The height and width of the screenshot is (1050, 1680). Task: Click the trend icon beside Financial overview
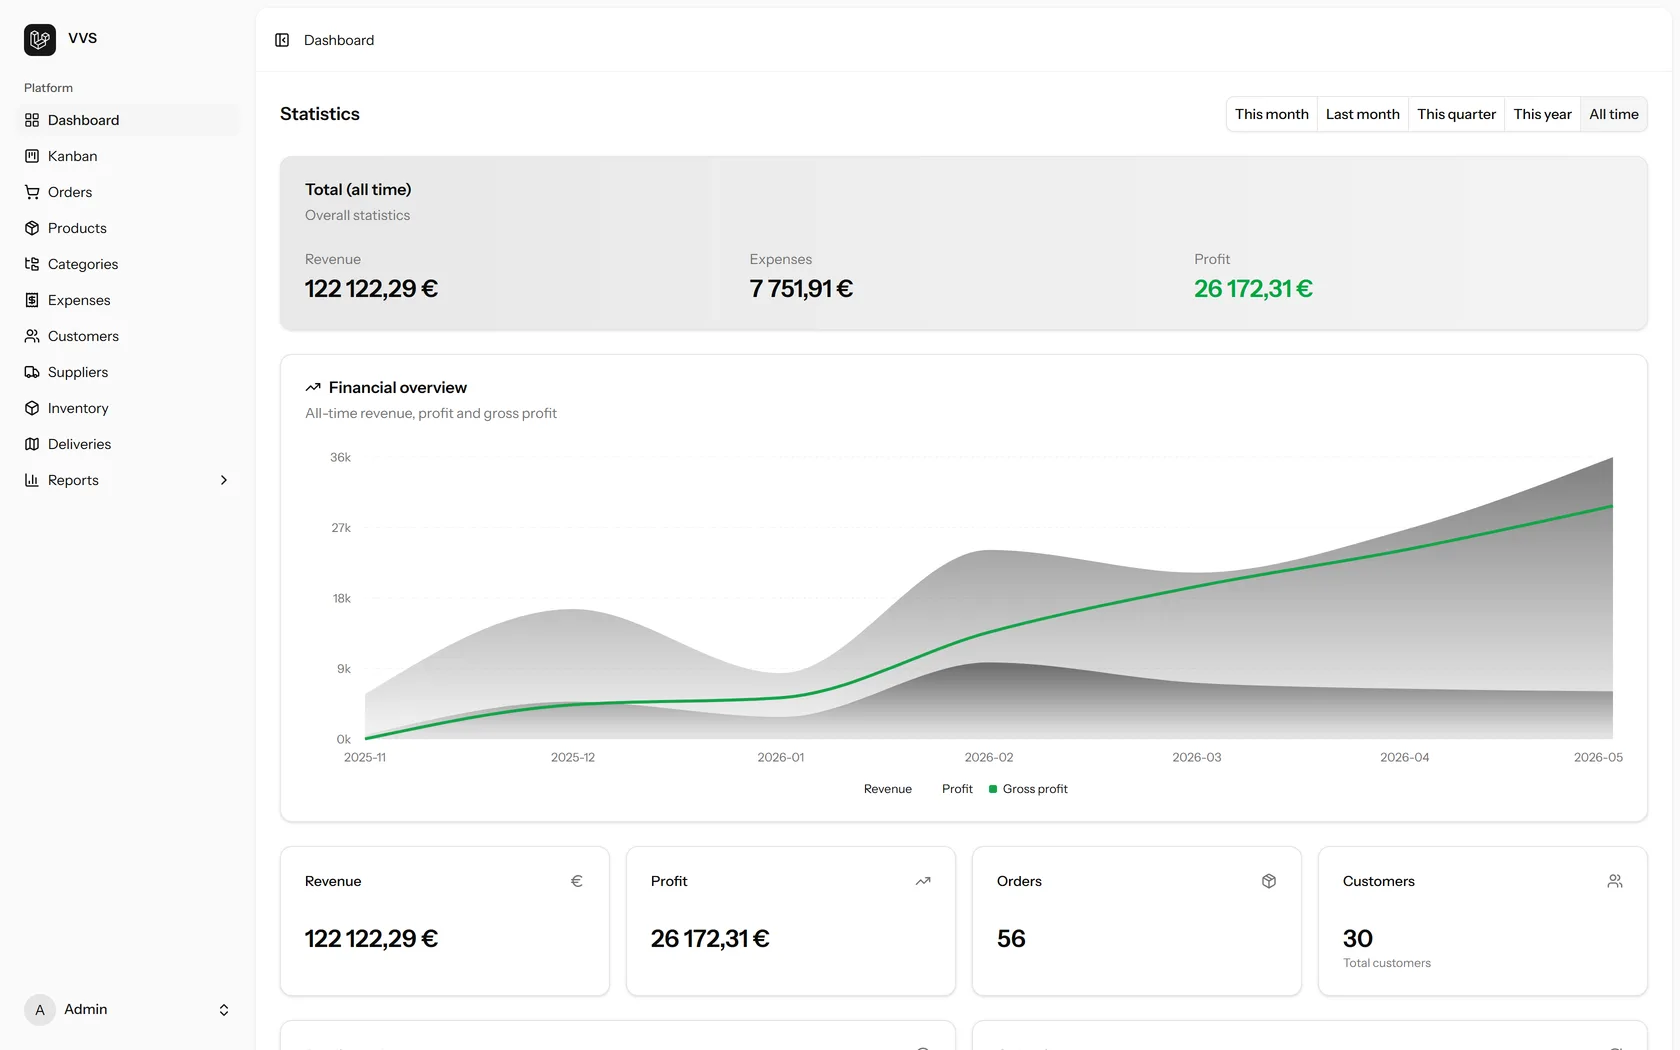click(x=313, y=387)
